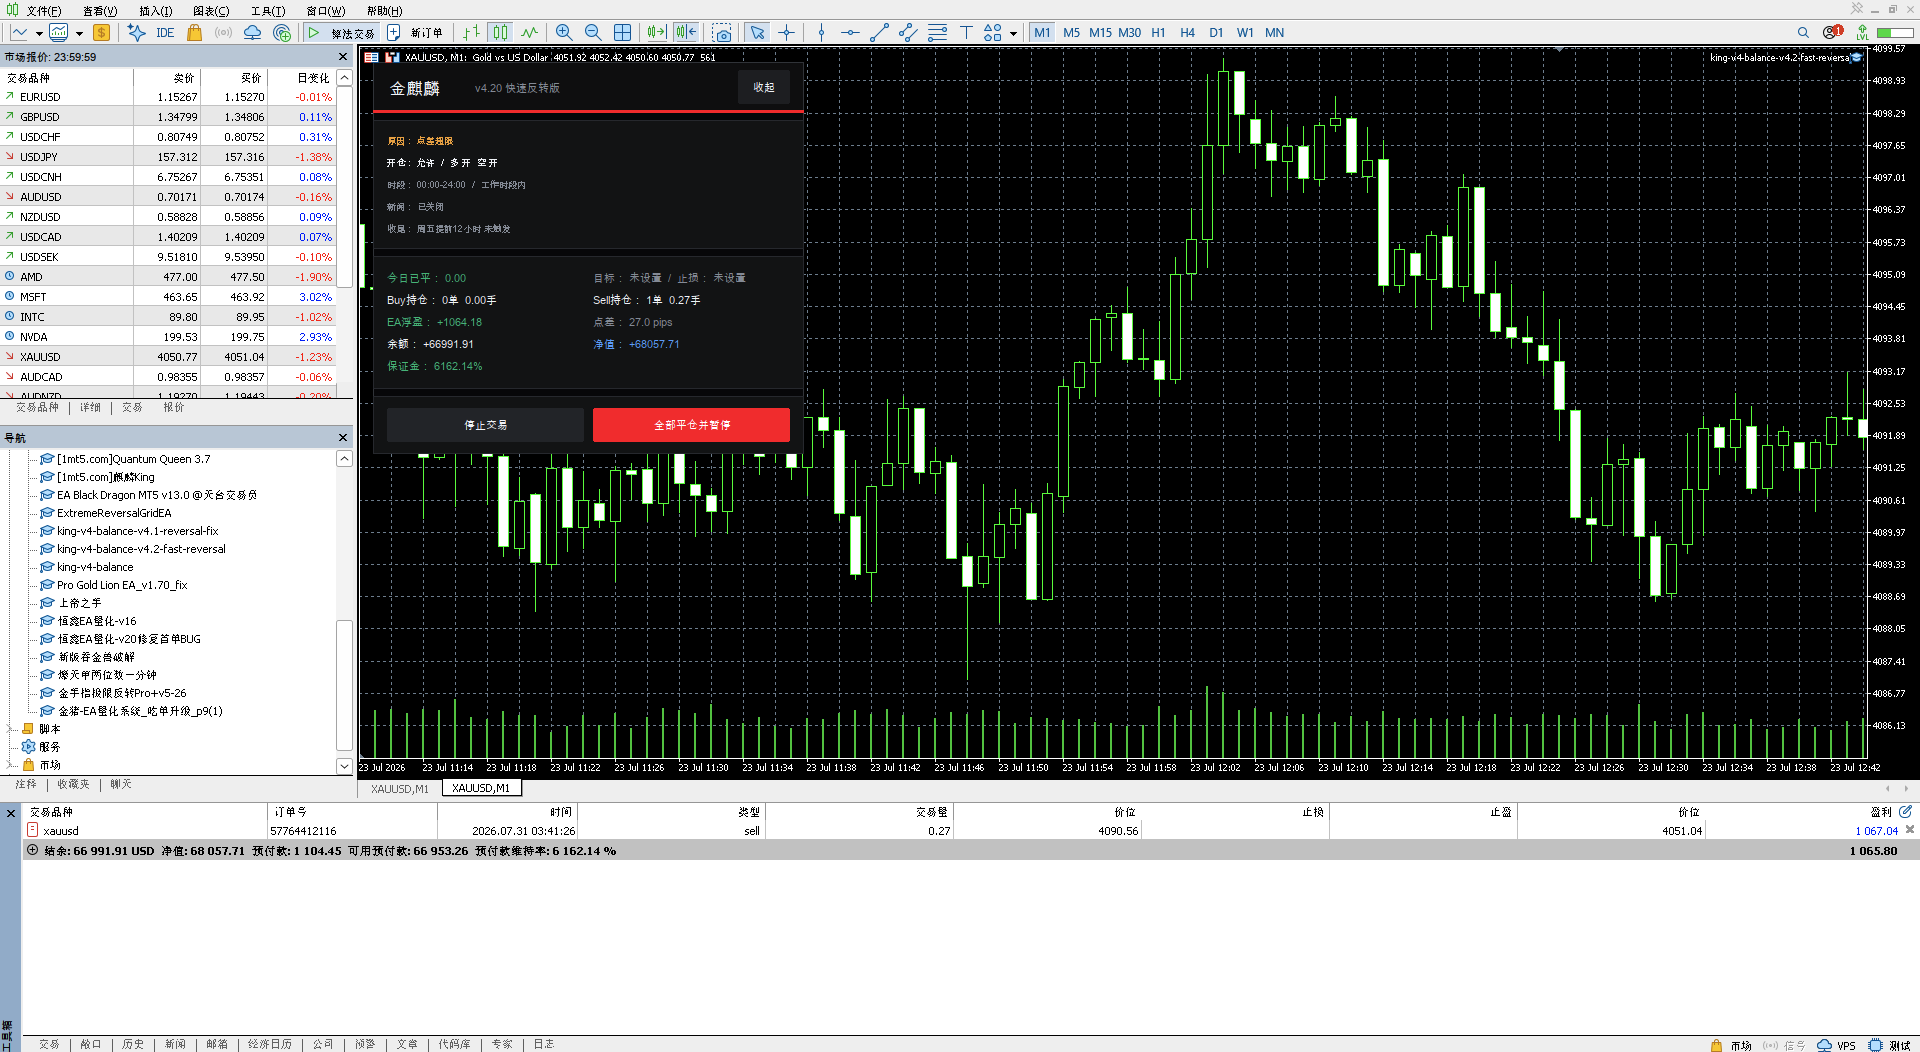Click the zoom in magnifier icon
The image size is (1920, 1052).
(564, 33)
